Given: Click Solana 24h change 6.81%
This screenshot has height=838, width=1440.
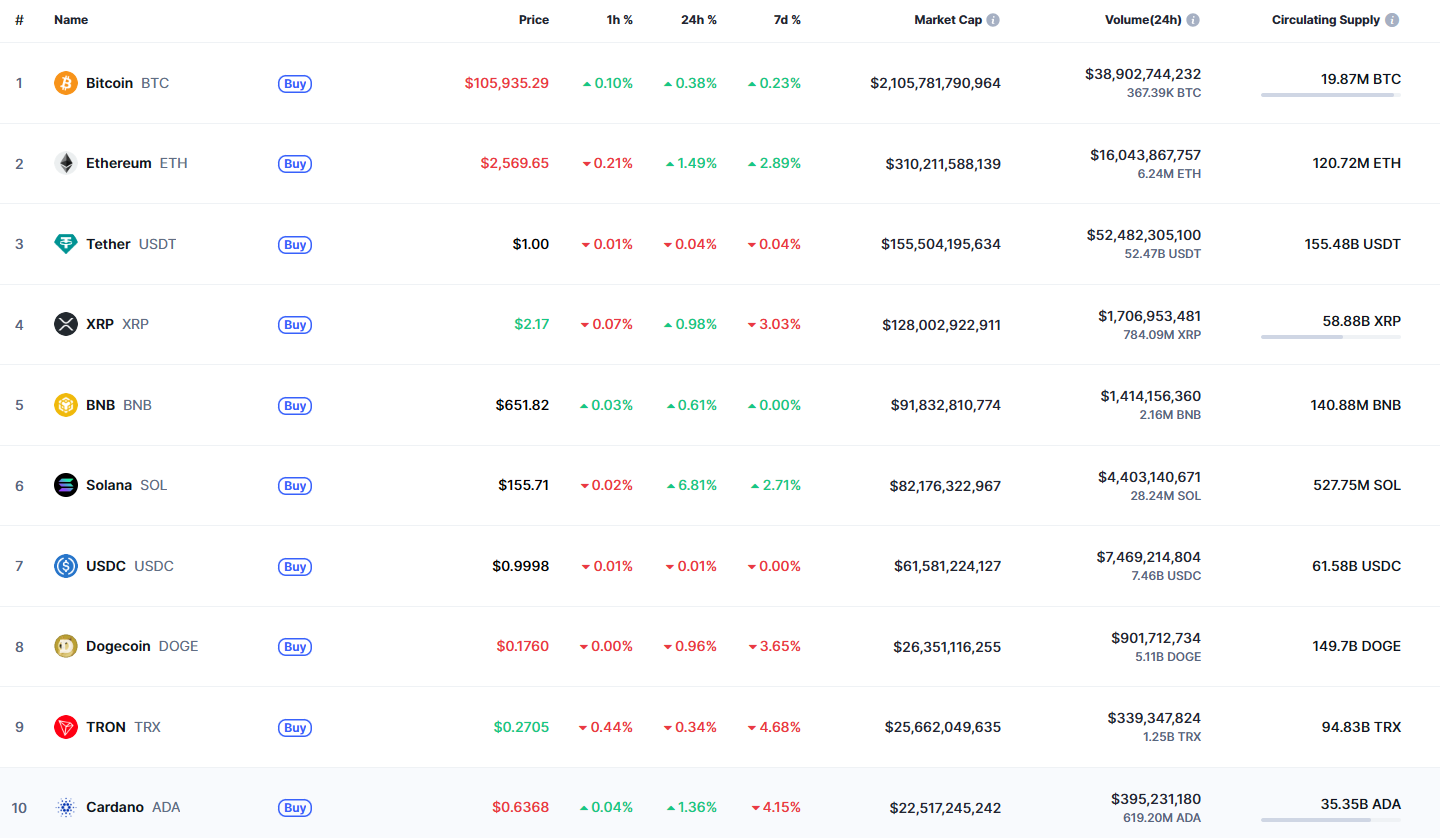Looking at the screenshot, I should click(x=692, y=485).
